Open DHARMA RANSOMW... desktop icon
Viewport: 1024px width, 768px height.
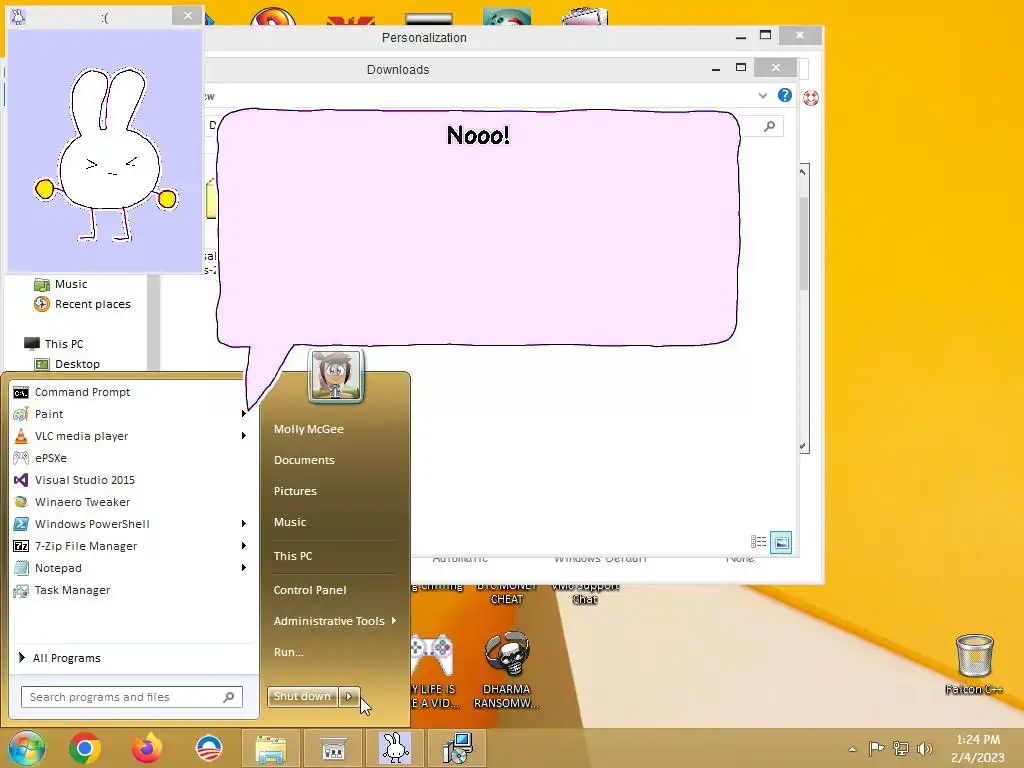click(507, 669)
